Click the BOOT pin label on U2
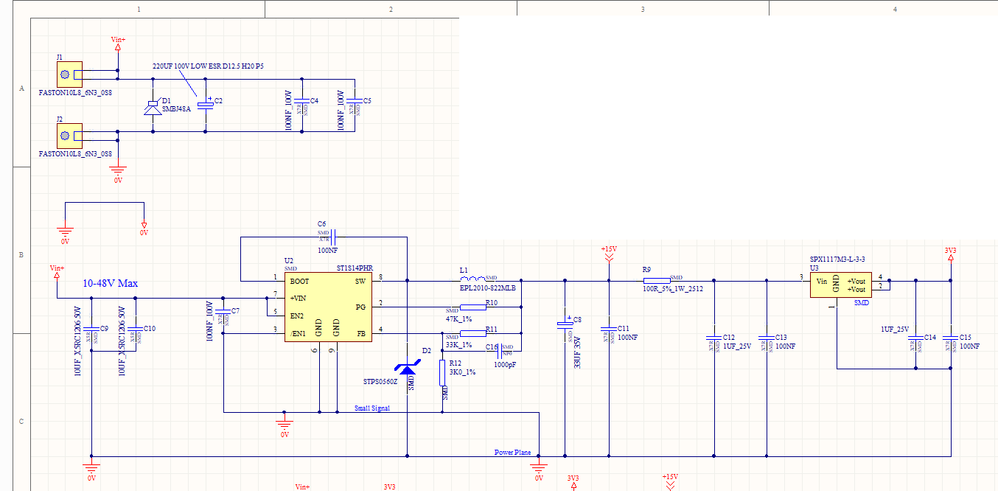The height and width of the screenshot is (491, 998). click(299, 280)
